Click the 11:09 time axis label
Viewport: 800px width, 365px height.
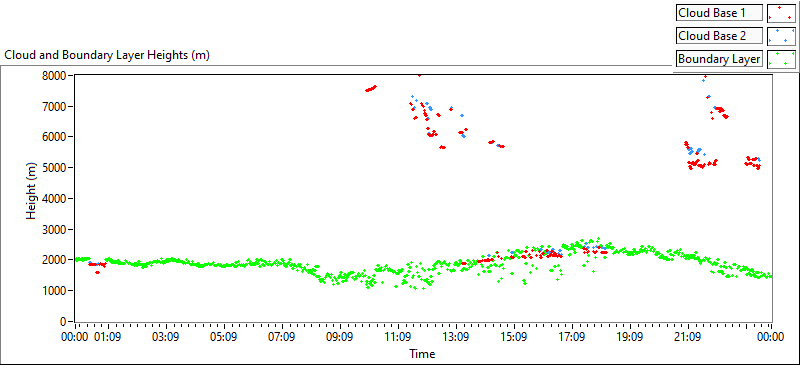pyautogui.click(x=398, y=337)
